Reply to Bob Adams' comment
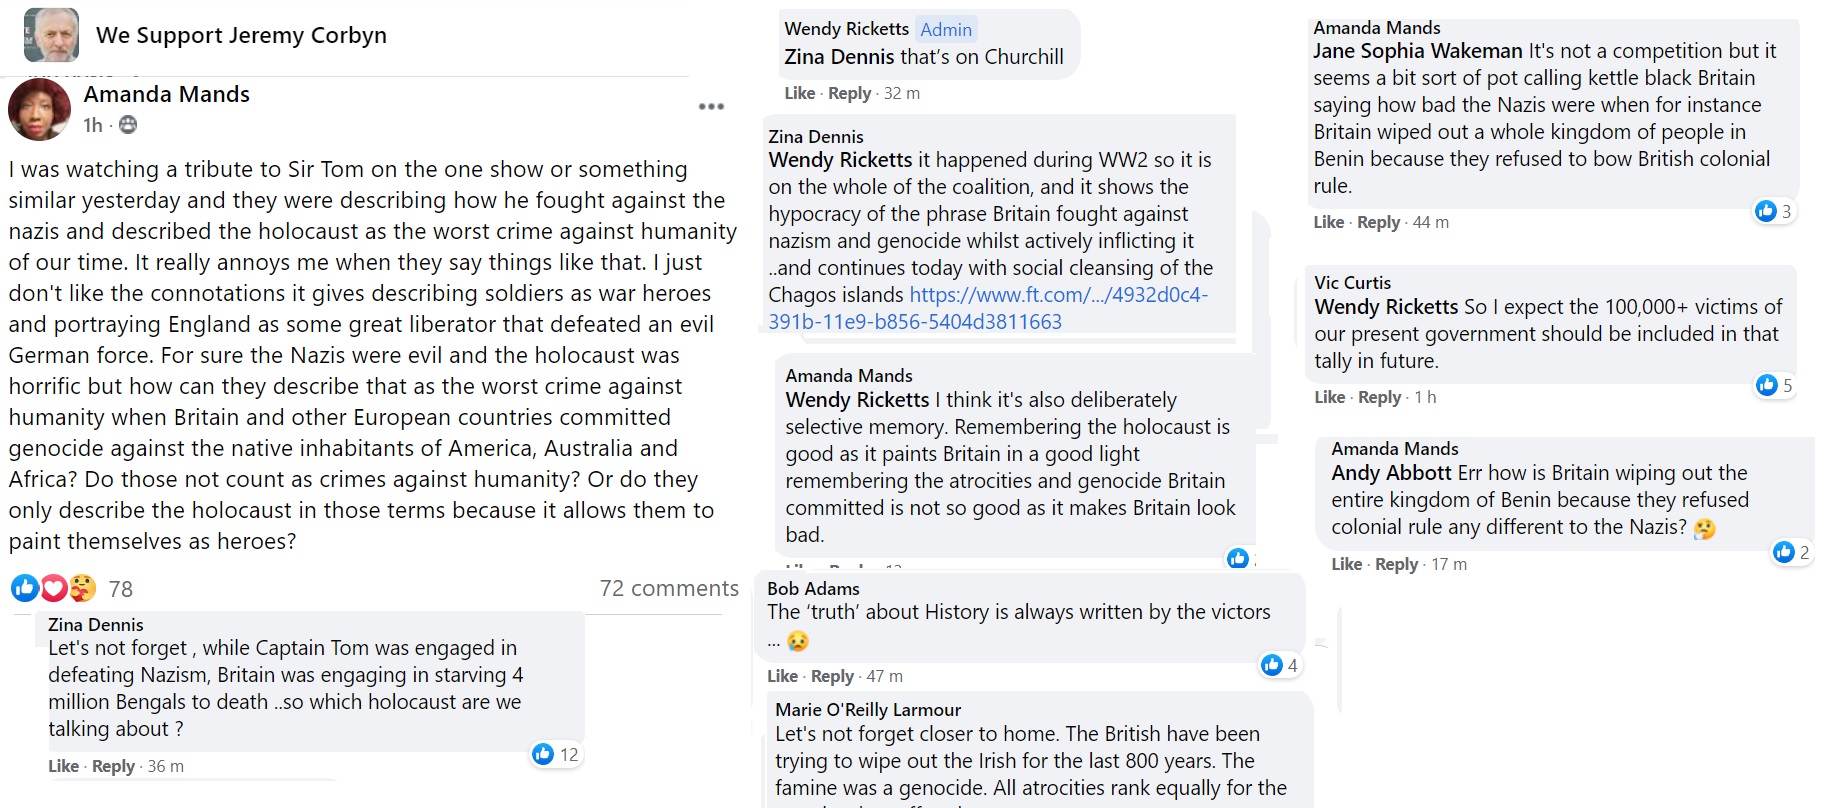1829x808 pixels. [832, 676]
